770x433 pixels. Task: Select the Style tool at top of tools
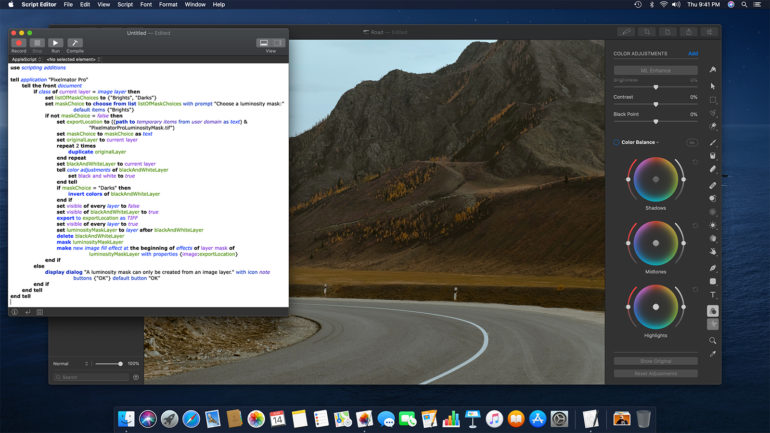713,70
